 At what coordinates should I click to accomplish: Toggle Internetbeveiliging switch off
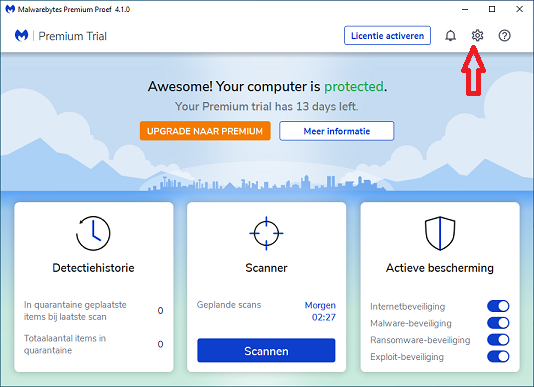[x=498, y=306]
